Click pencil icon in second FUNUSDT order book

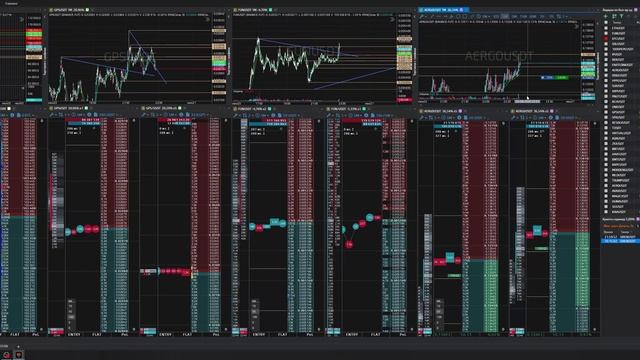pos(329,116)
